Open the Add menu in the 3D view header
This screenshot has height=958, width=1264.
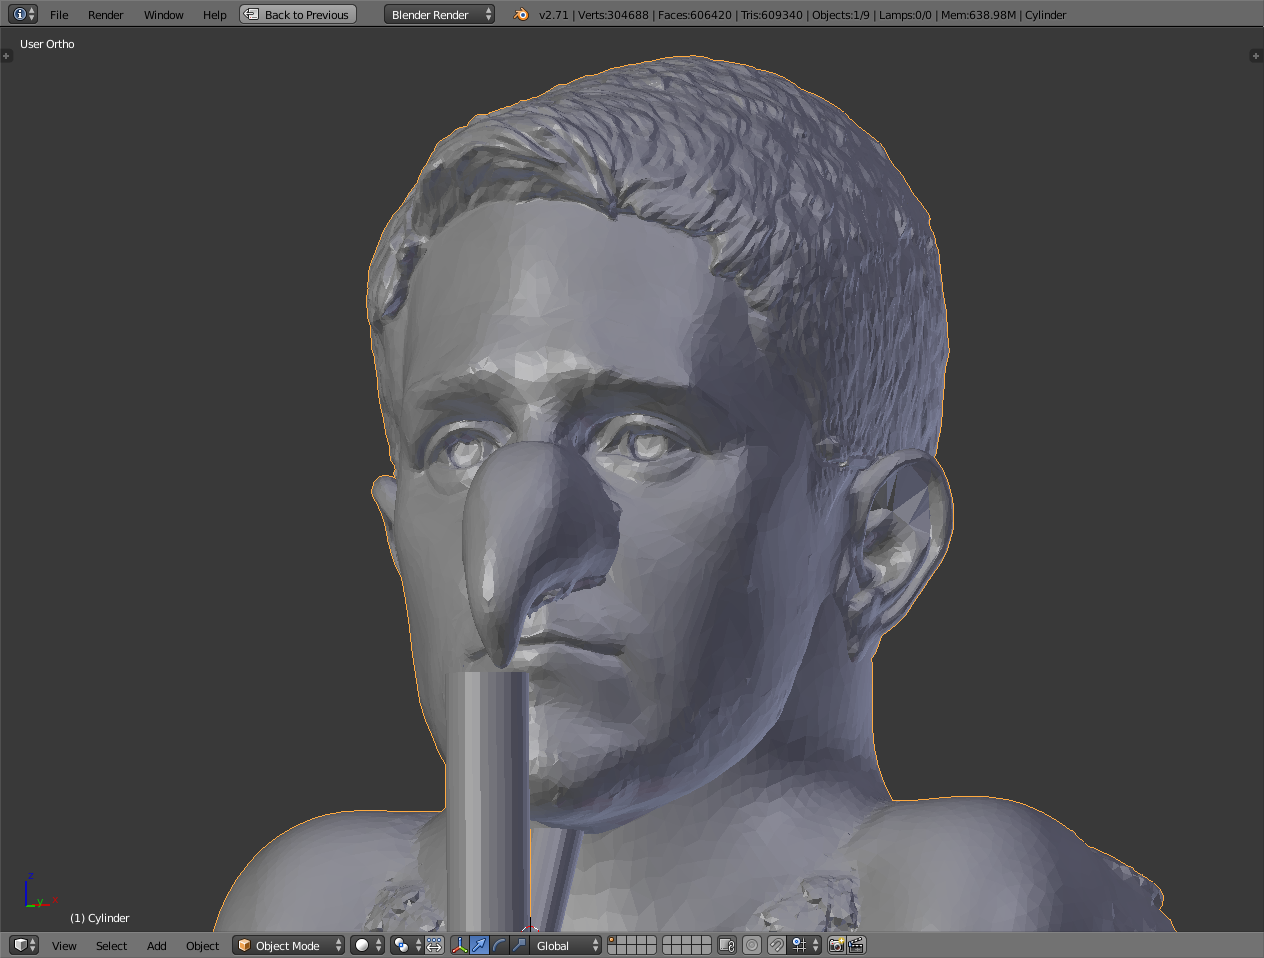(156, 946)
